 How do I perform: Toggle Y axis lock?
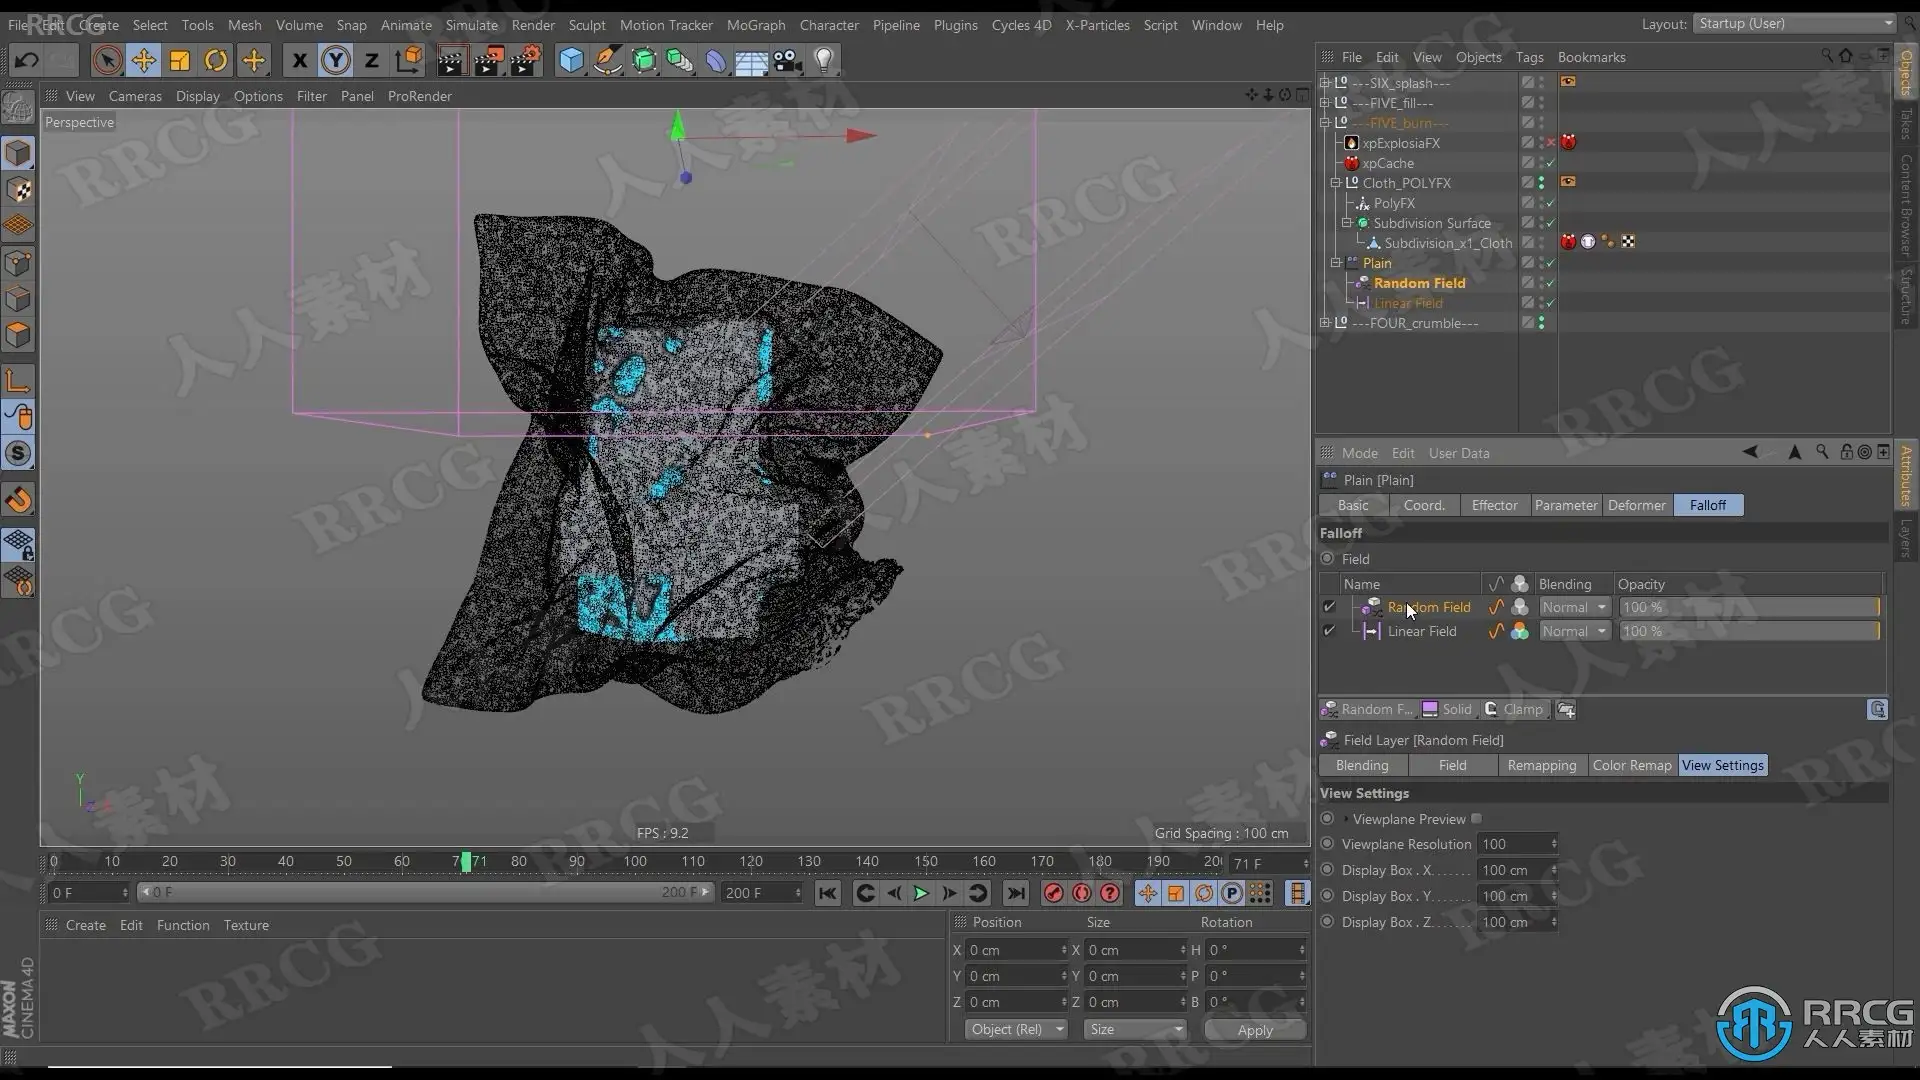(336, 60)
